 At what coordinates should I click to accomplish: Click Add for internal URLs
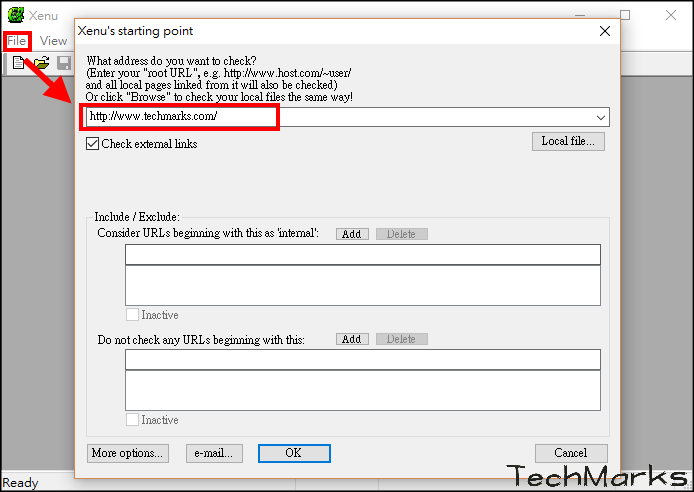click(x=351, y=234)
